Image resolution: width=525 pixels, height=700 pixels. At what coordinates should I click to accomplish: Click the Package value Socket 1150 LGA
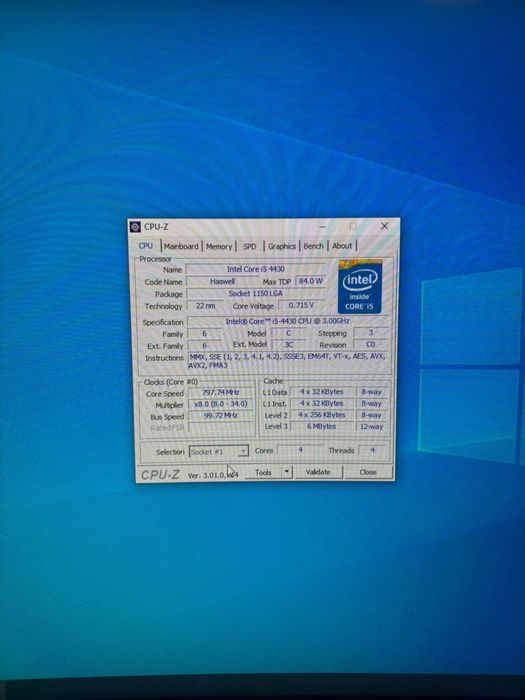click(255, 294)
